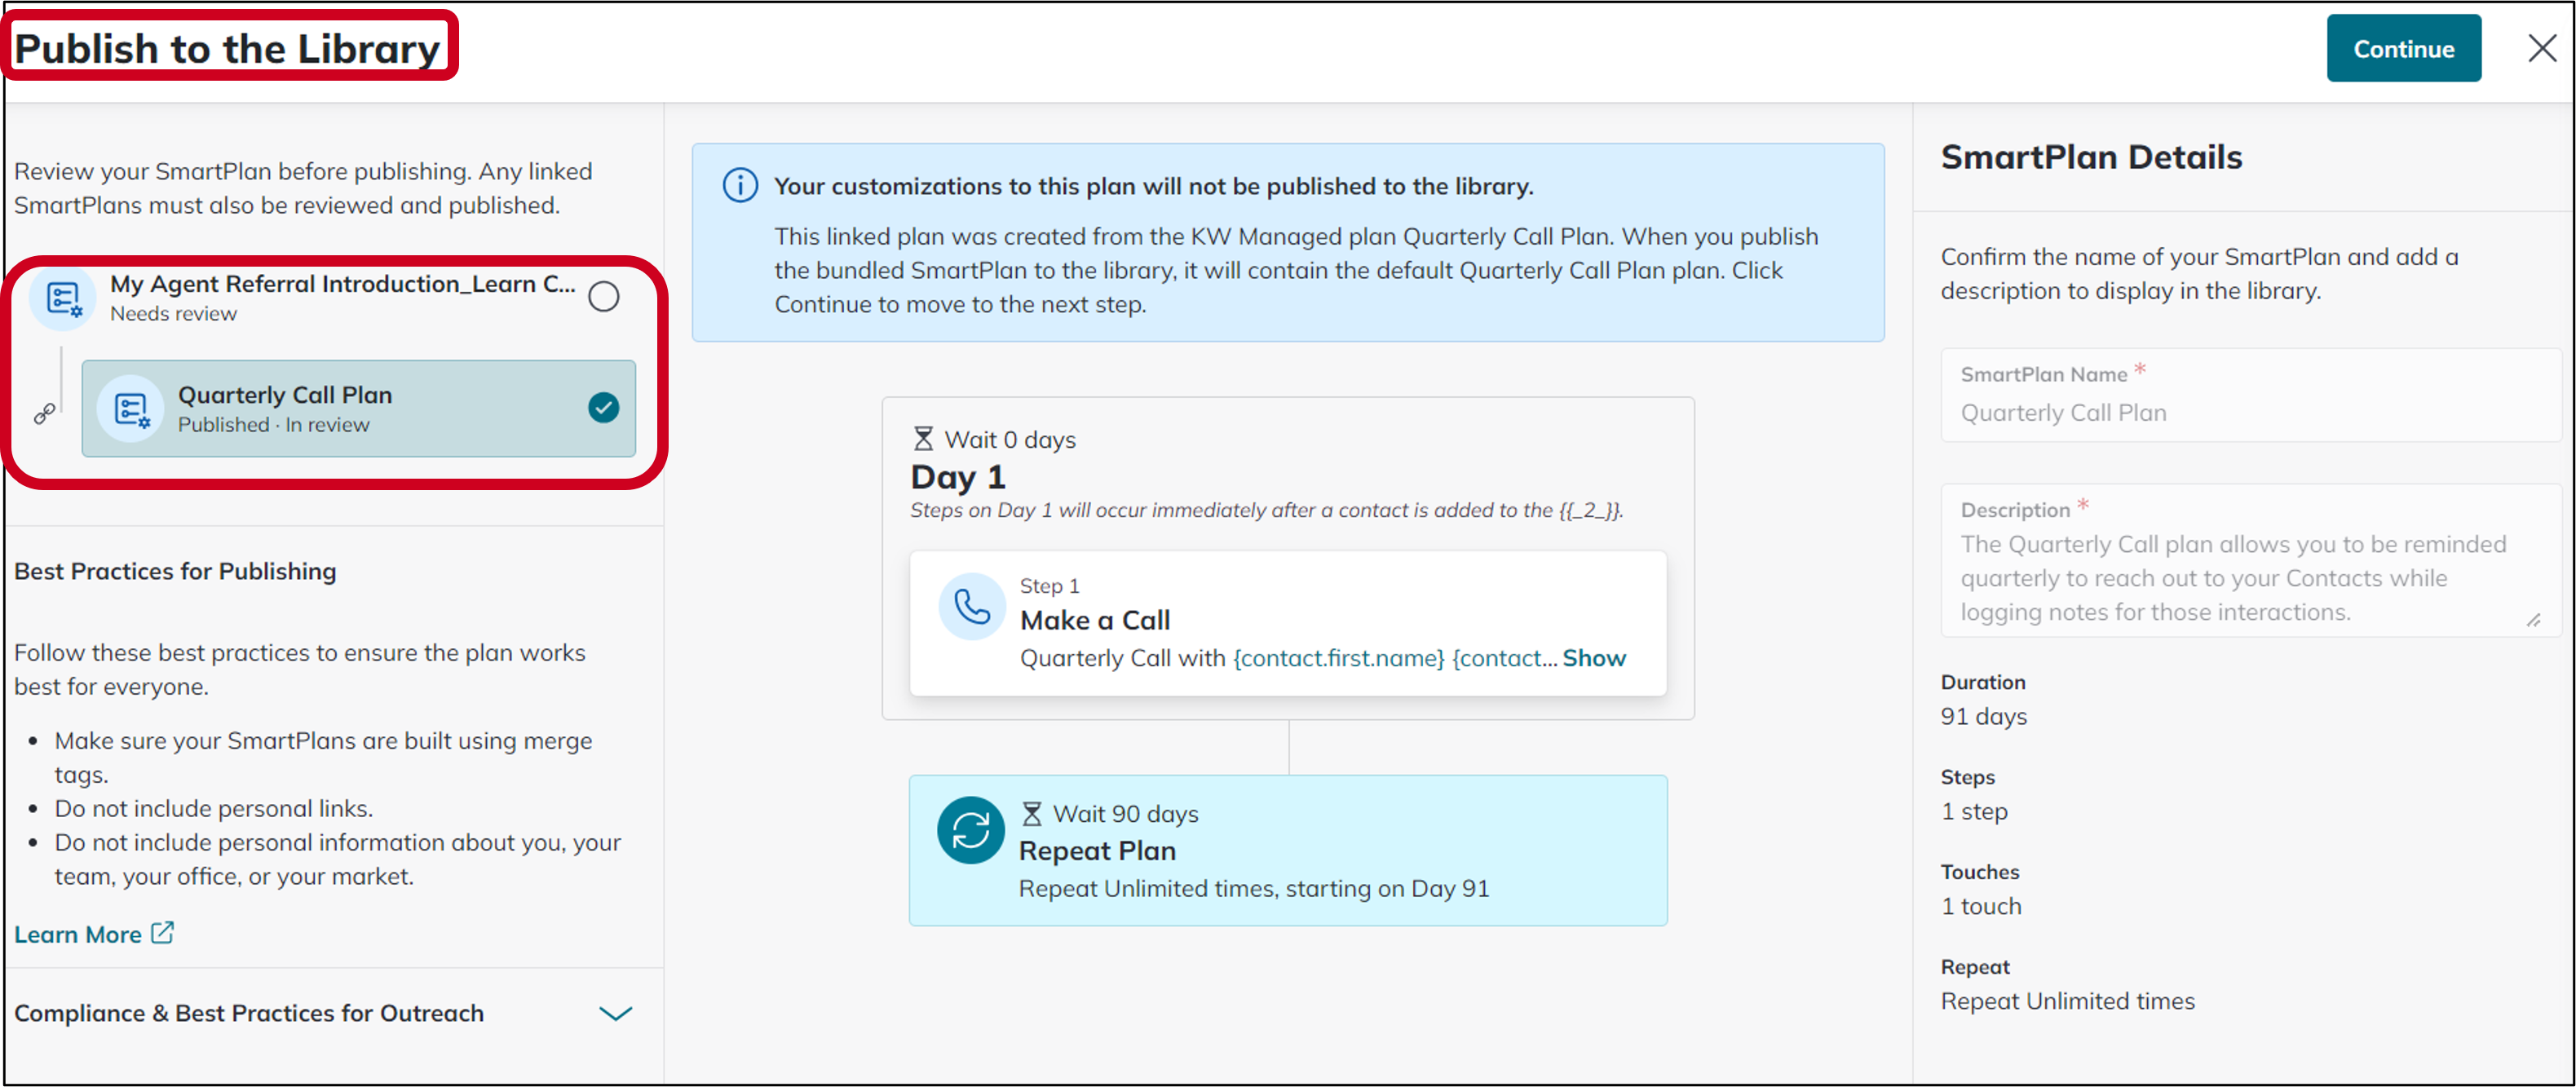Viewport: 2576px width, 1087px height.
Task: Click the 'SmartPlan Details' heading
Action: (2091, 157)
